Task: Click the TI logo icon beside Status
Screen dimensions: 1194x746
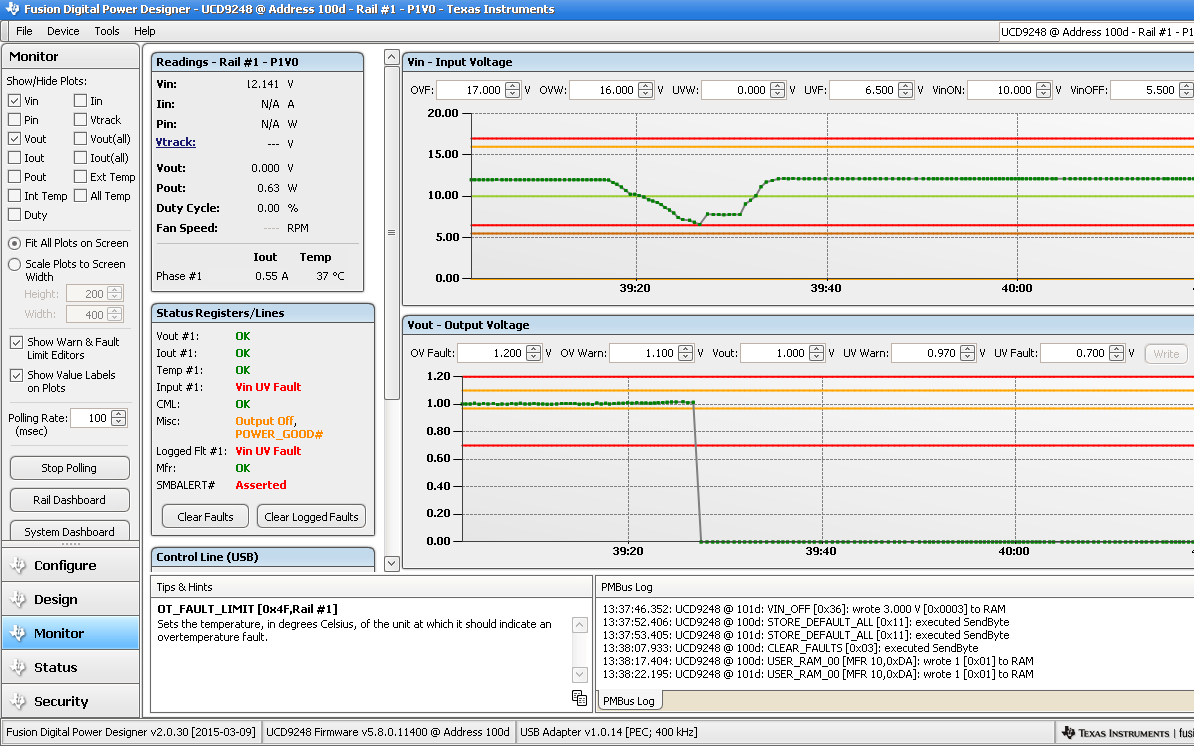Action: (x=18, y=668)
